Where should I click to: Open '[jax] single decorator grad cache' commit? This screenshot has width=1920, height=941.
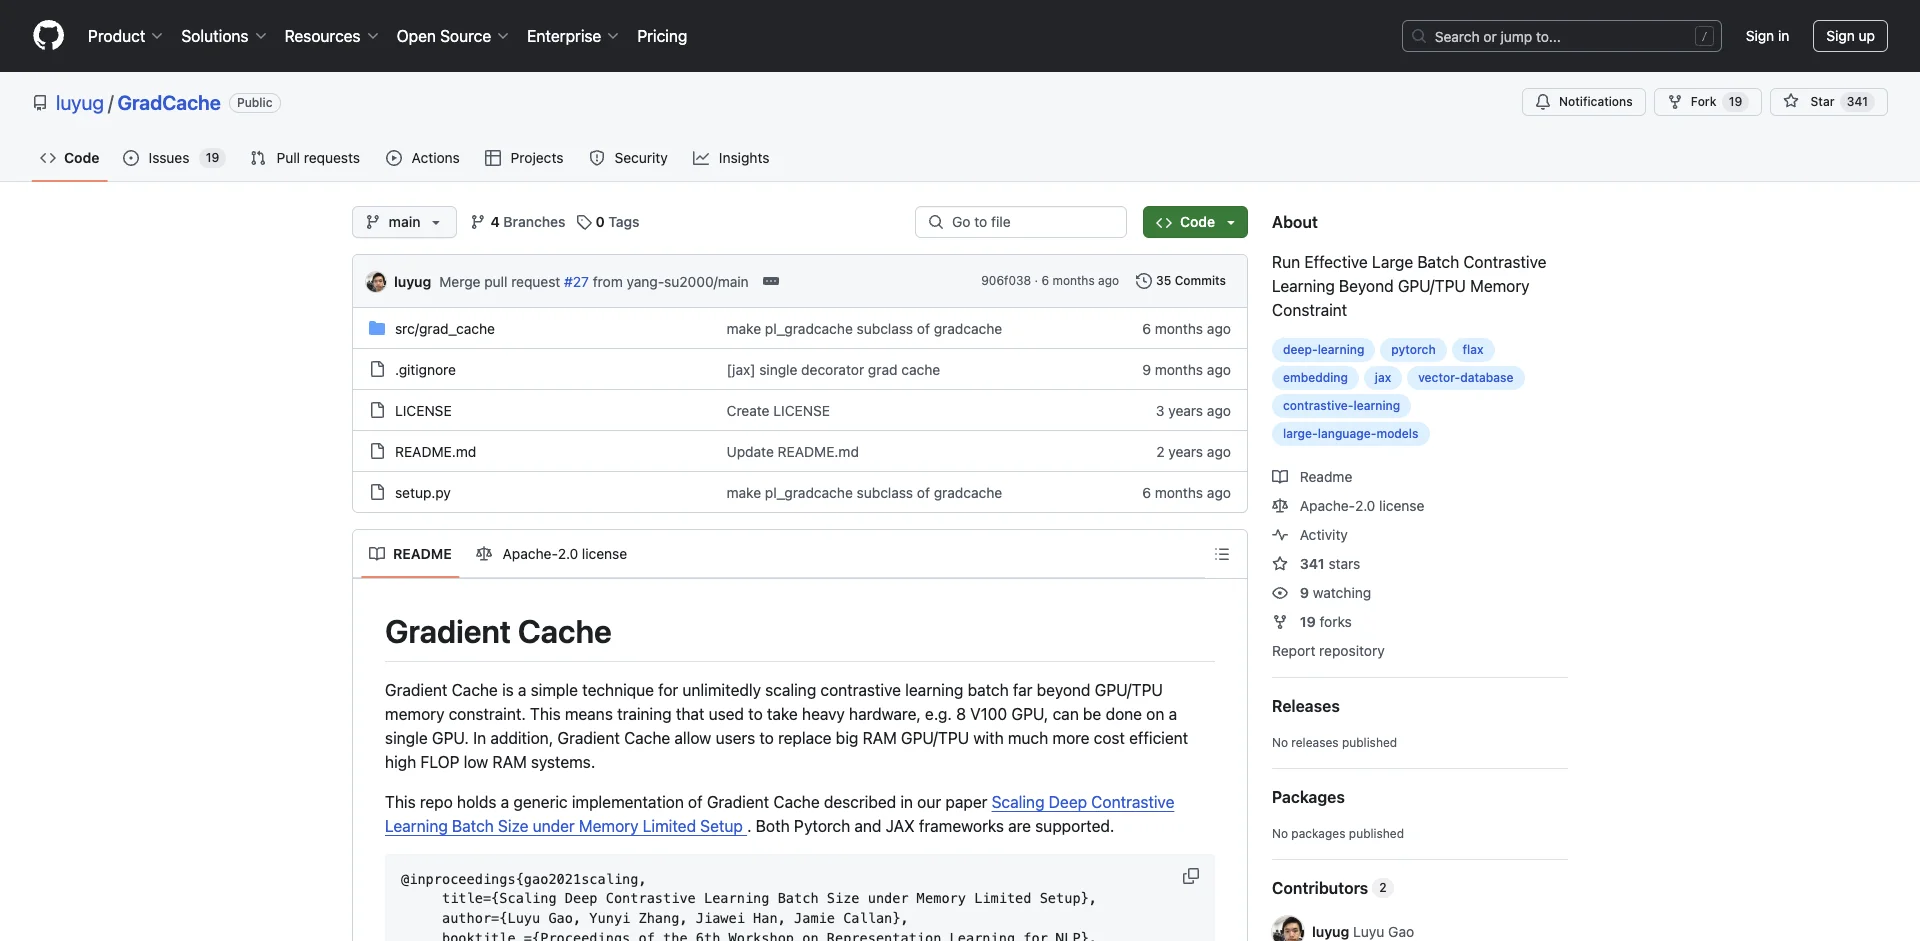pyautogui.click(x=833, y=370)
